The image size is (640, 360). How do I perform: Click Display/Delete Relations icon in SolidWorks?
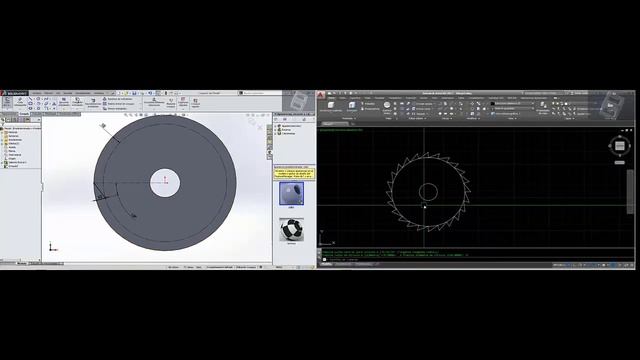154,102
